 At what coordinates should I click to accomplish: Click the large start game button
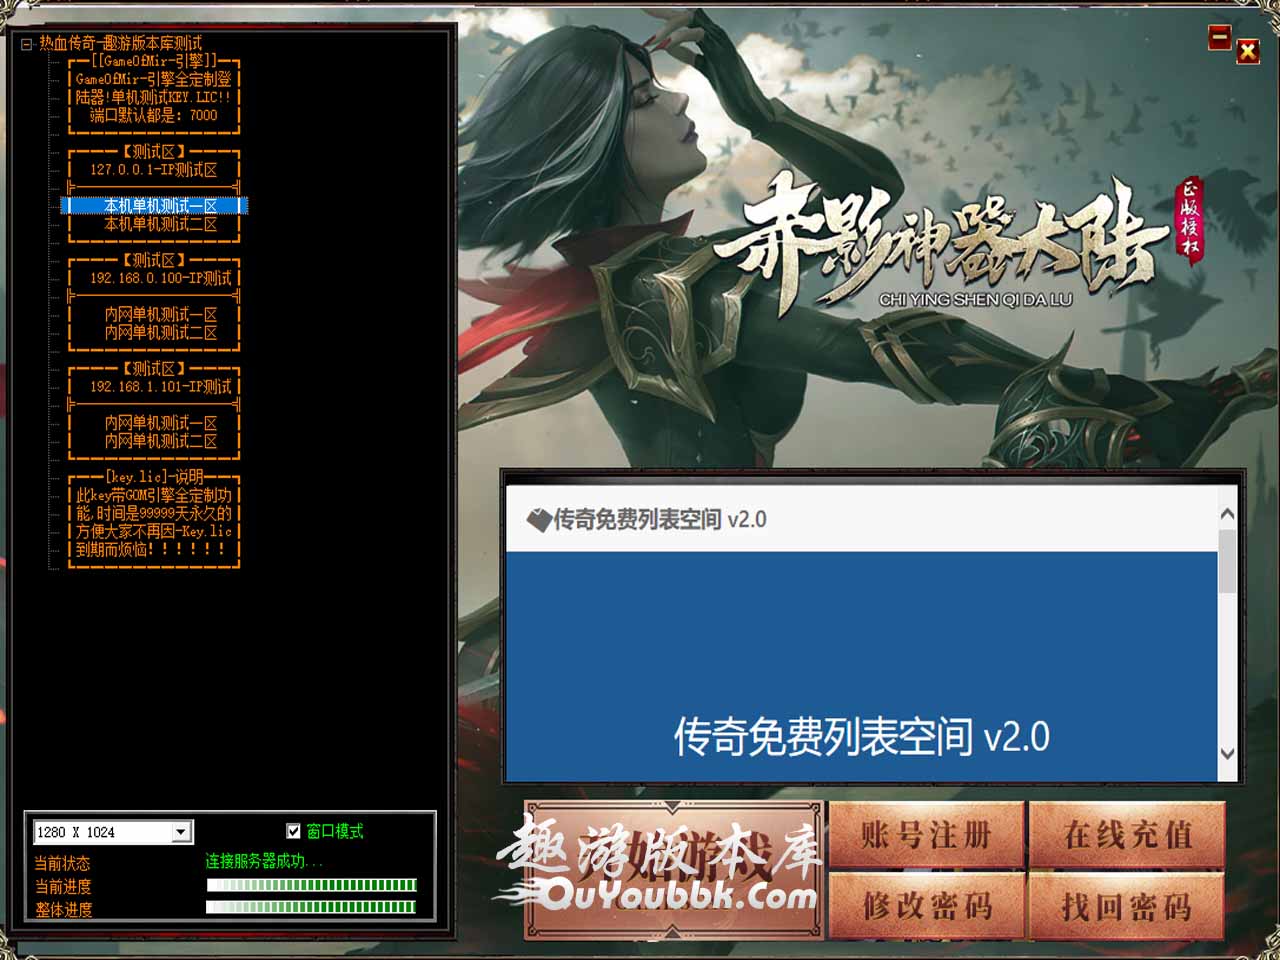pos(674,869)
